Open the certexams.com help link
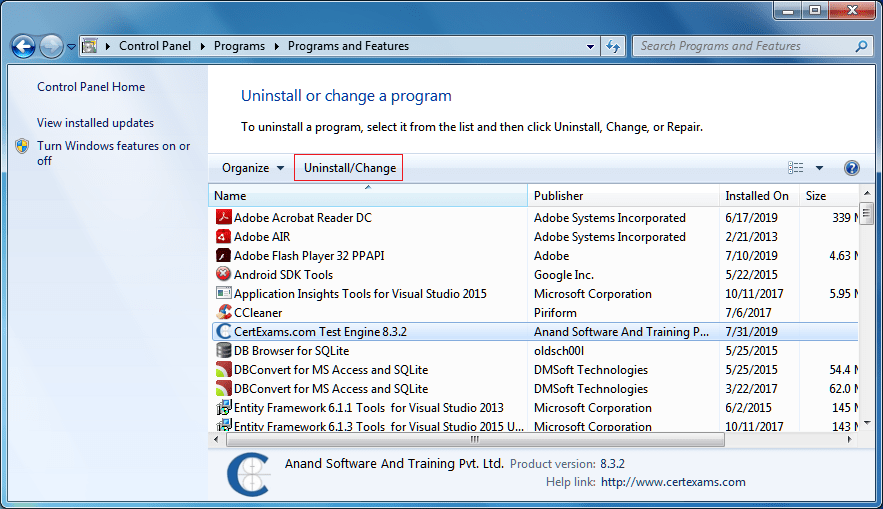 pos(673,482)
